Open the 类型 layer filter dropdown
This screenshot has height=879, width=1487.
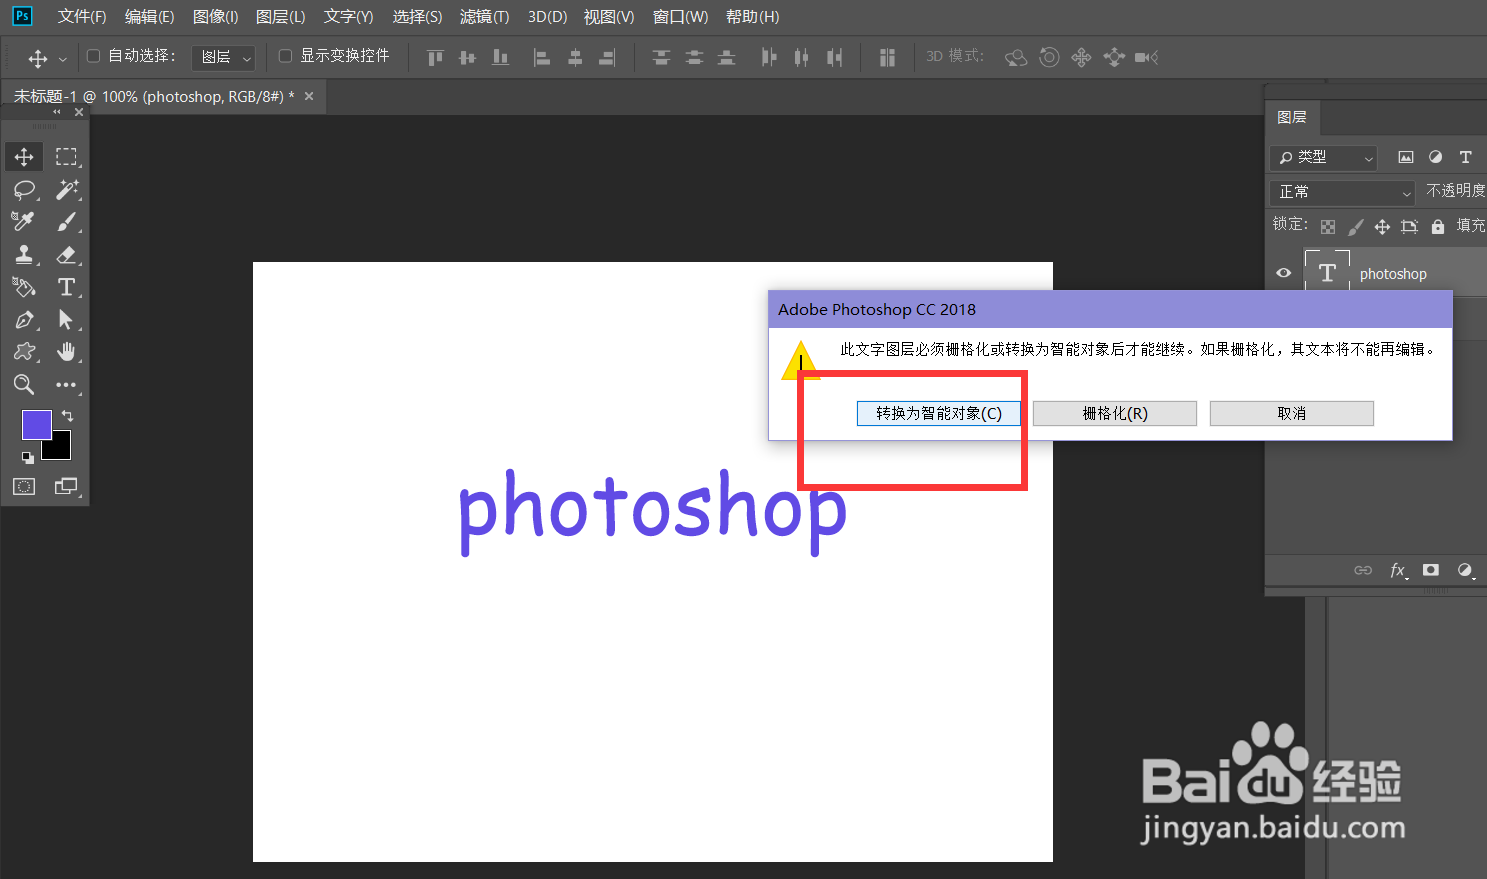pos(1324,157)
